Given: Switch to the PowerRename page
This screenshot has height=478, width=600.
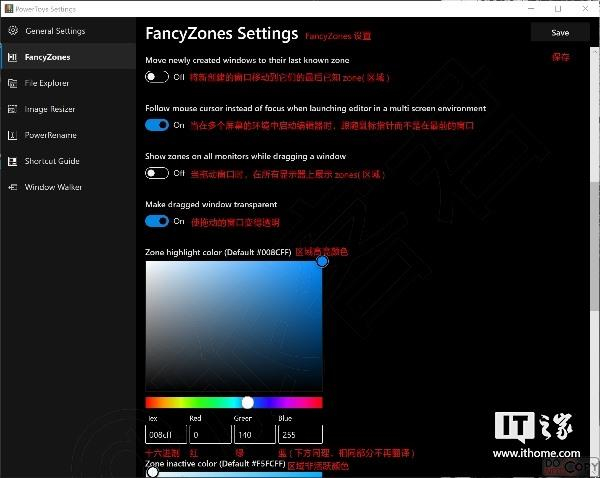Looking at the screenshot, I should click(68, 135).
